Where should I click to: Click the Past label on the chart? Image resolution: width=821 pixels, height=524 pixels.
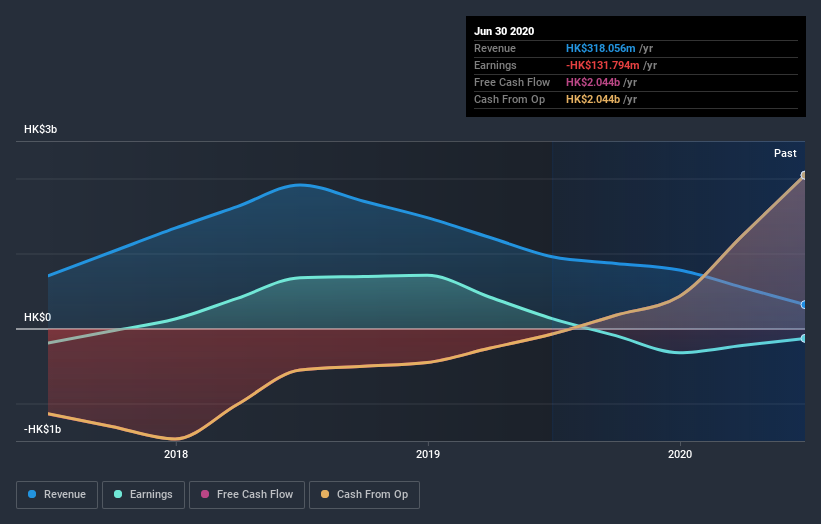(785, 153)
